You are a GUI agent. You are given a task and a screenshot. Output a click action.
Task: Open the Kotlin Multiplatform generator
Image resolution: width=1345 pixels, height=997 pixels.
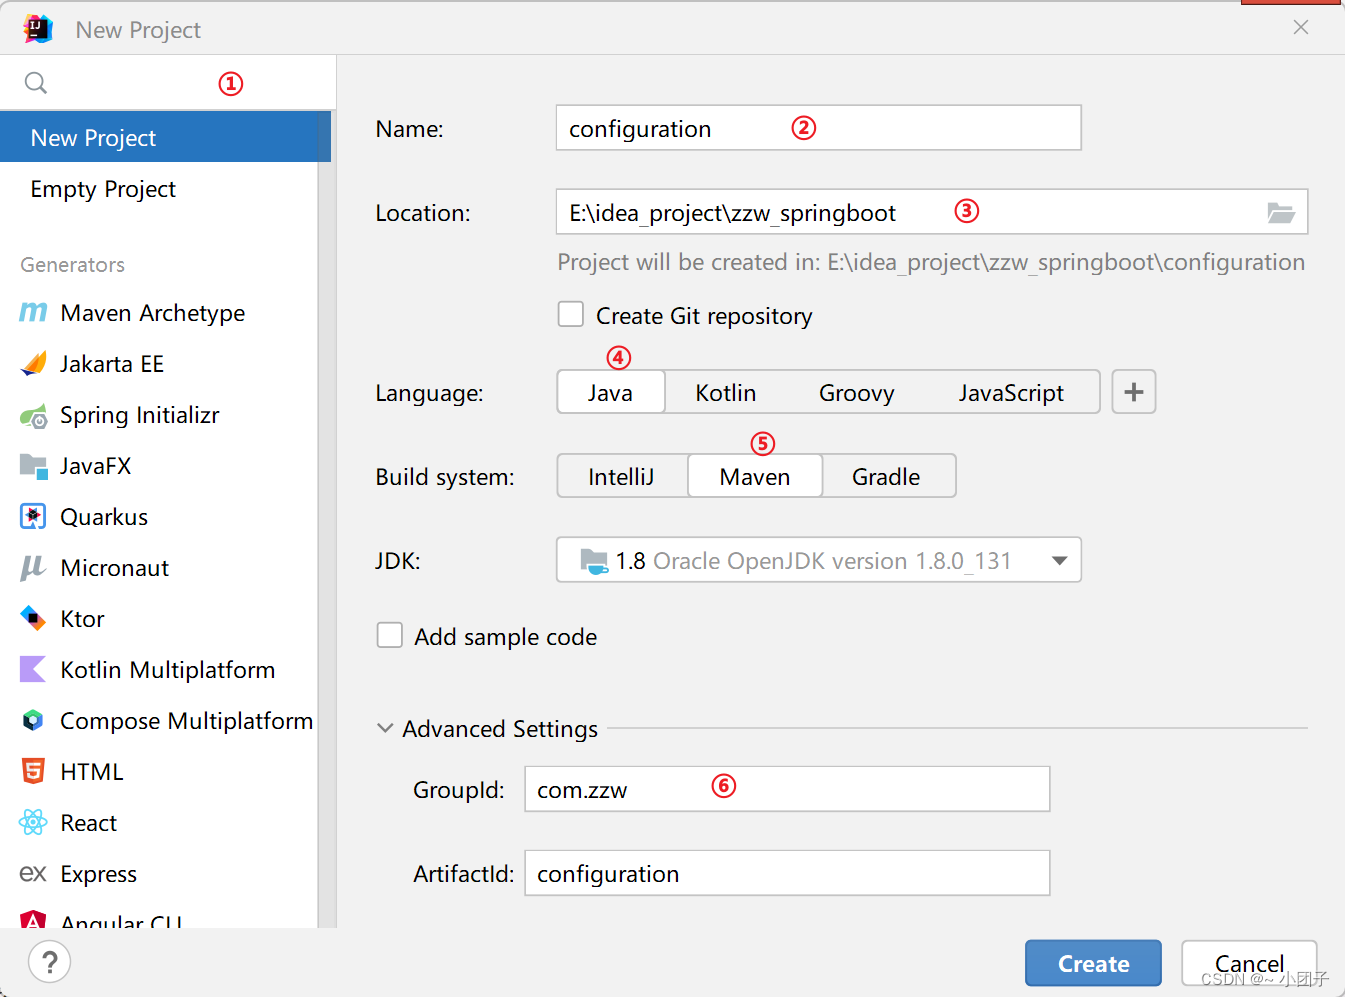pyautogui.click(x=159, y=670)
